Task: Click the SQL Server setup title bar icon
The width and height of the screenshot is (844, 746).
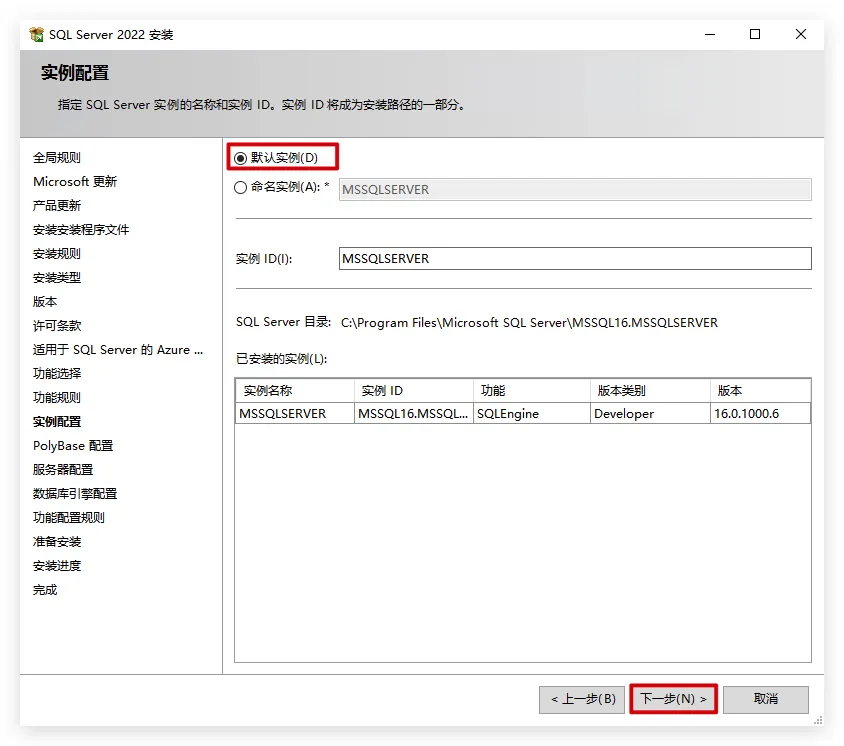Action: click(x=37, y=35)
